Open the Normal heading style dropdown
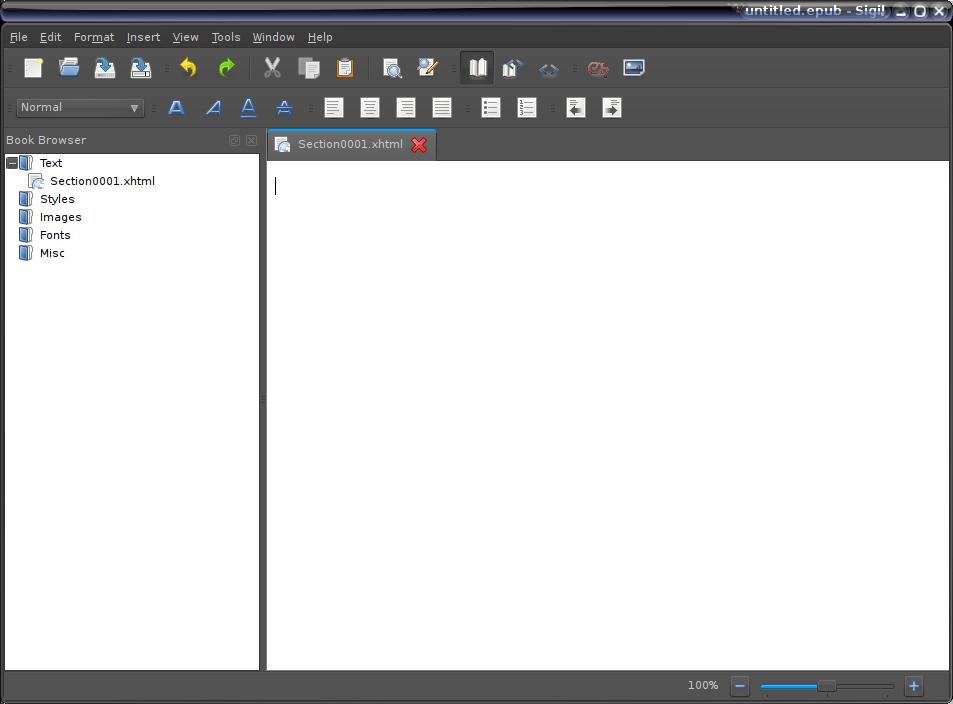Viewport: 953px width, 704px height. click(80, 108)
